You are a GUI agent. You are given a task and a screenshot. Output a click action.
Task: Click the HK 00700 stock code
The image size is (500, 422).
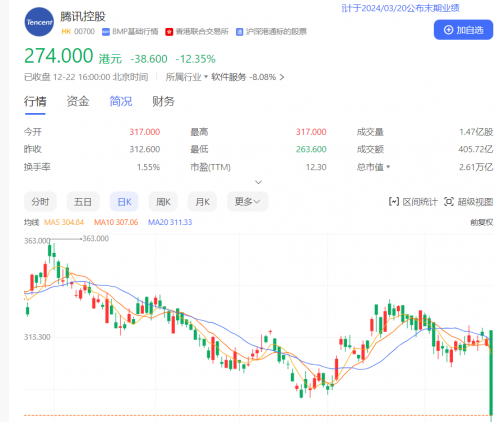[x=78, y=32]
